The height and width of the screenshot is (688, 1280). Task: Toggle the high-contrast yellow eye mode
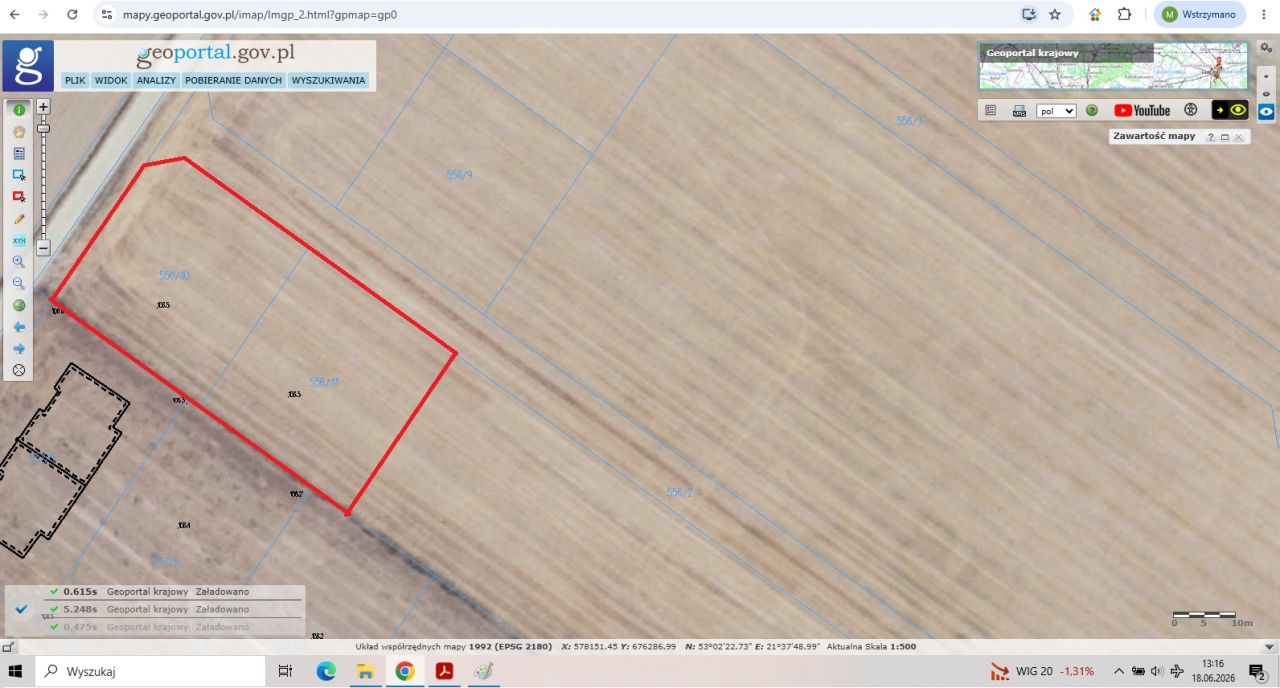click(1230, 110)
